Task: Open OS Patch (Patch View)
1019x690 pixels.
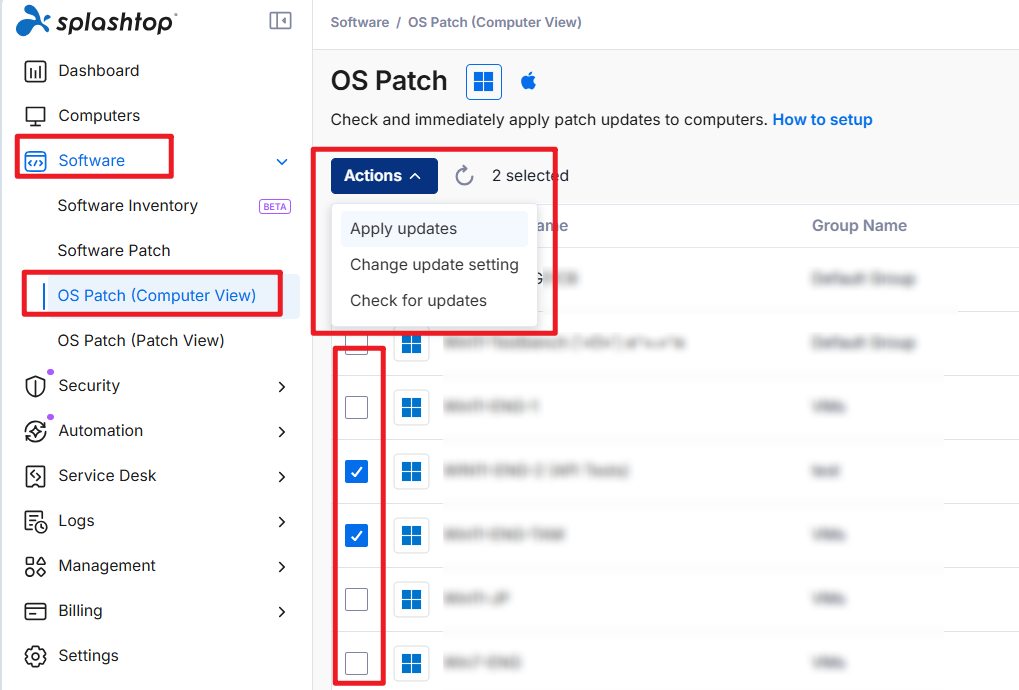Action: (141, 340)
